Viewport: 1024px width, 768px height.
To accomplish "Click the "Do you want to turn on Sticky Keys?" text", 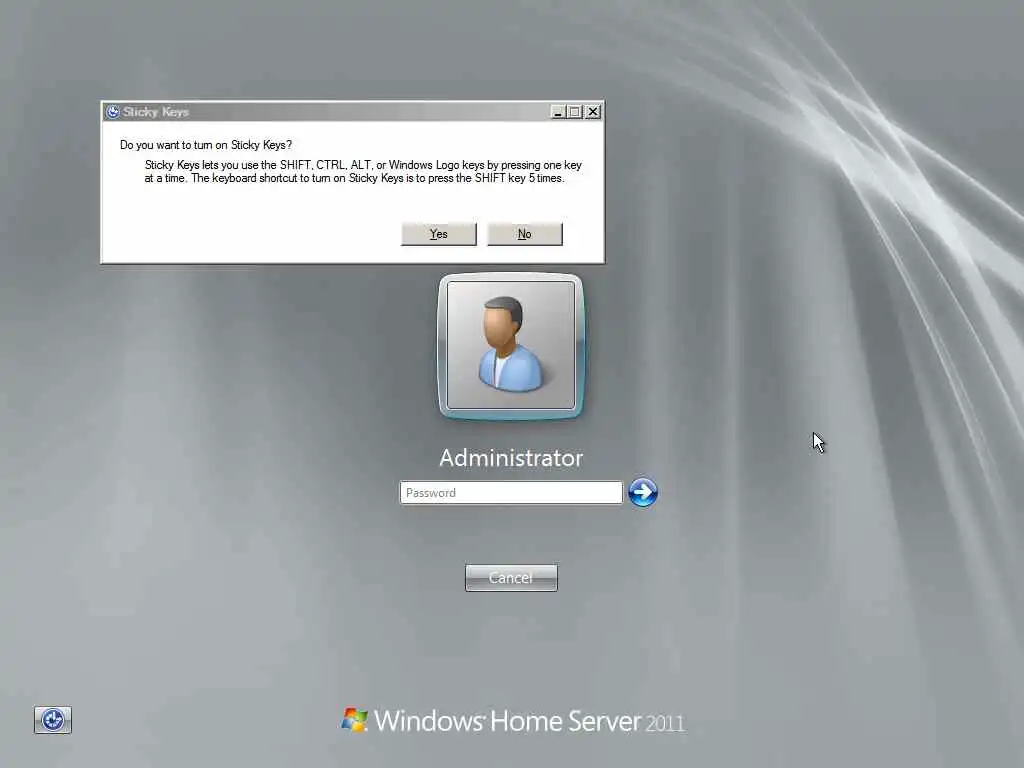I will [206, 145].
